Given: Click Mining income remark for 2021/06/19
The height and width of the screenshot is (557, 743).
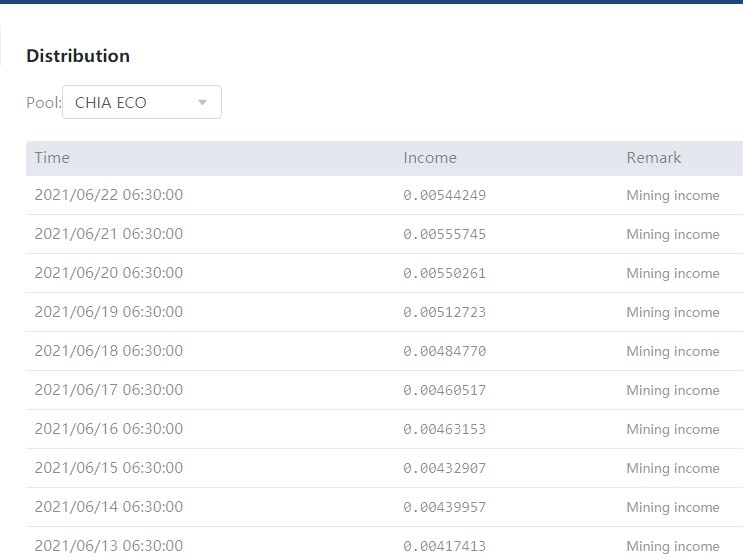Looking at the screenshot, I should point(673,312).
